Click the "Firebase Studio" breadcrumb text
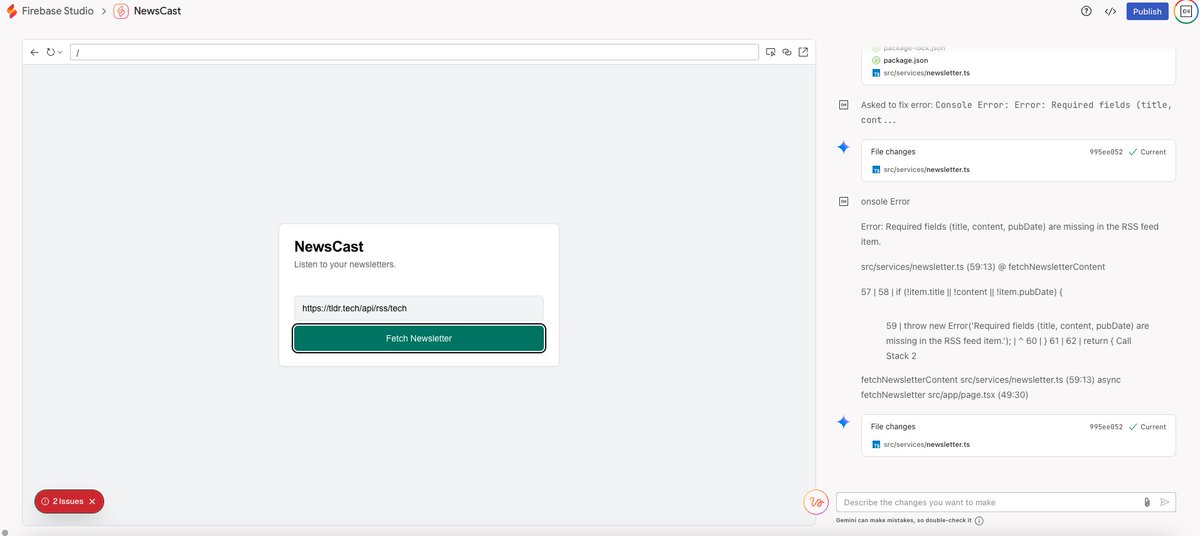Screen dimensions: 1200x536 point(57,11)
